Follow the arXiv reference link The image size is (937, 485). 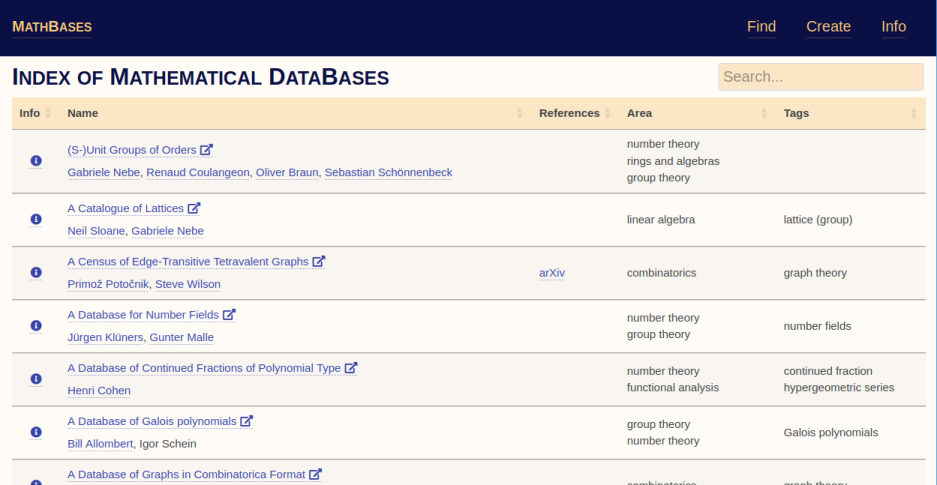point(551,273)
